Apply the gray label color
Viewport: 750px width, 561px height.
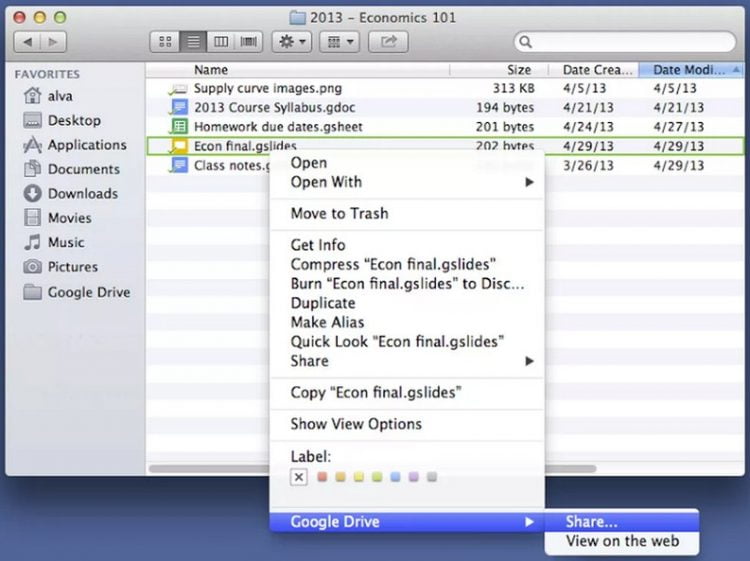coord(432,477)
